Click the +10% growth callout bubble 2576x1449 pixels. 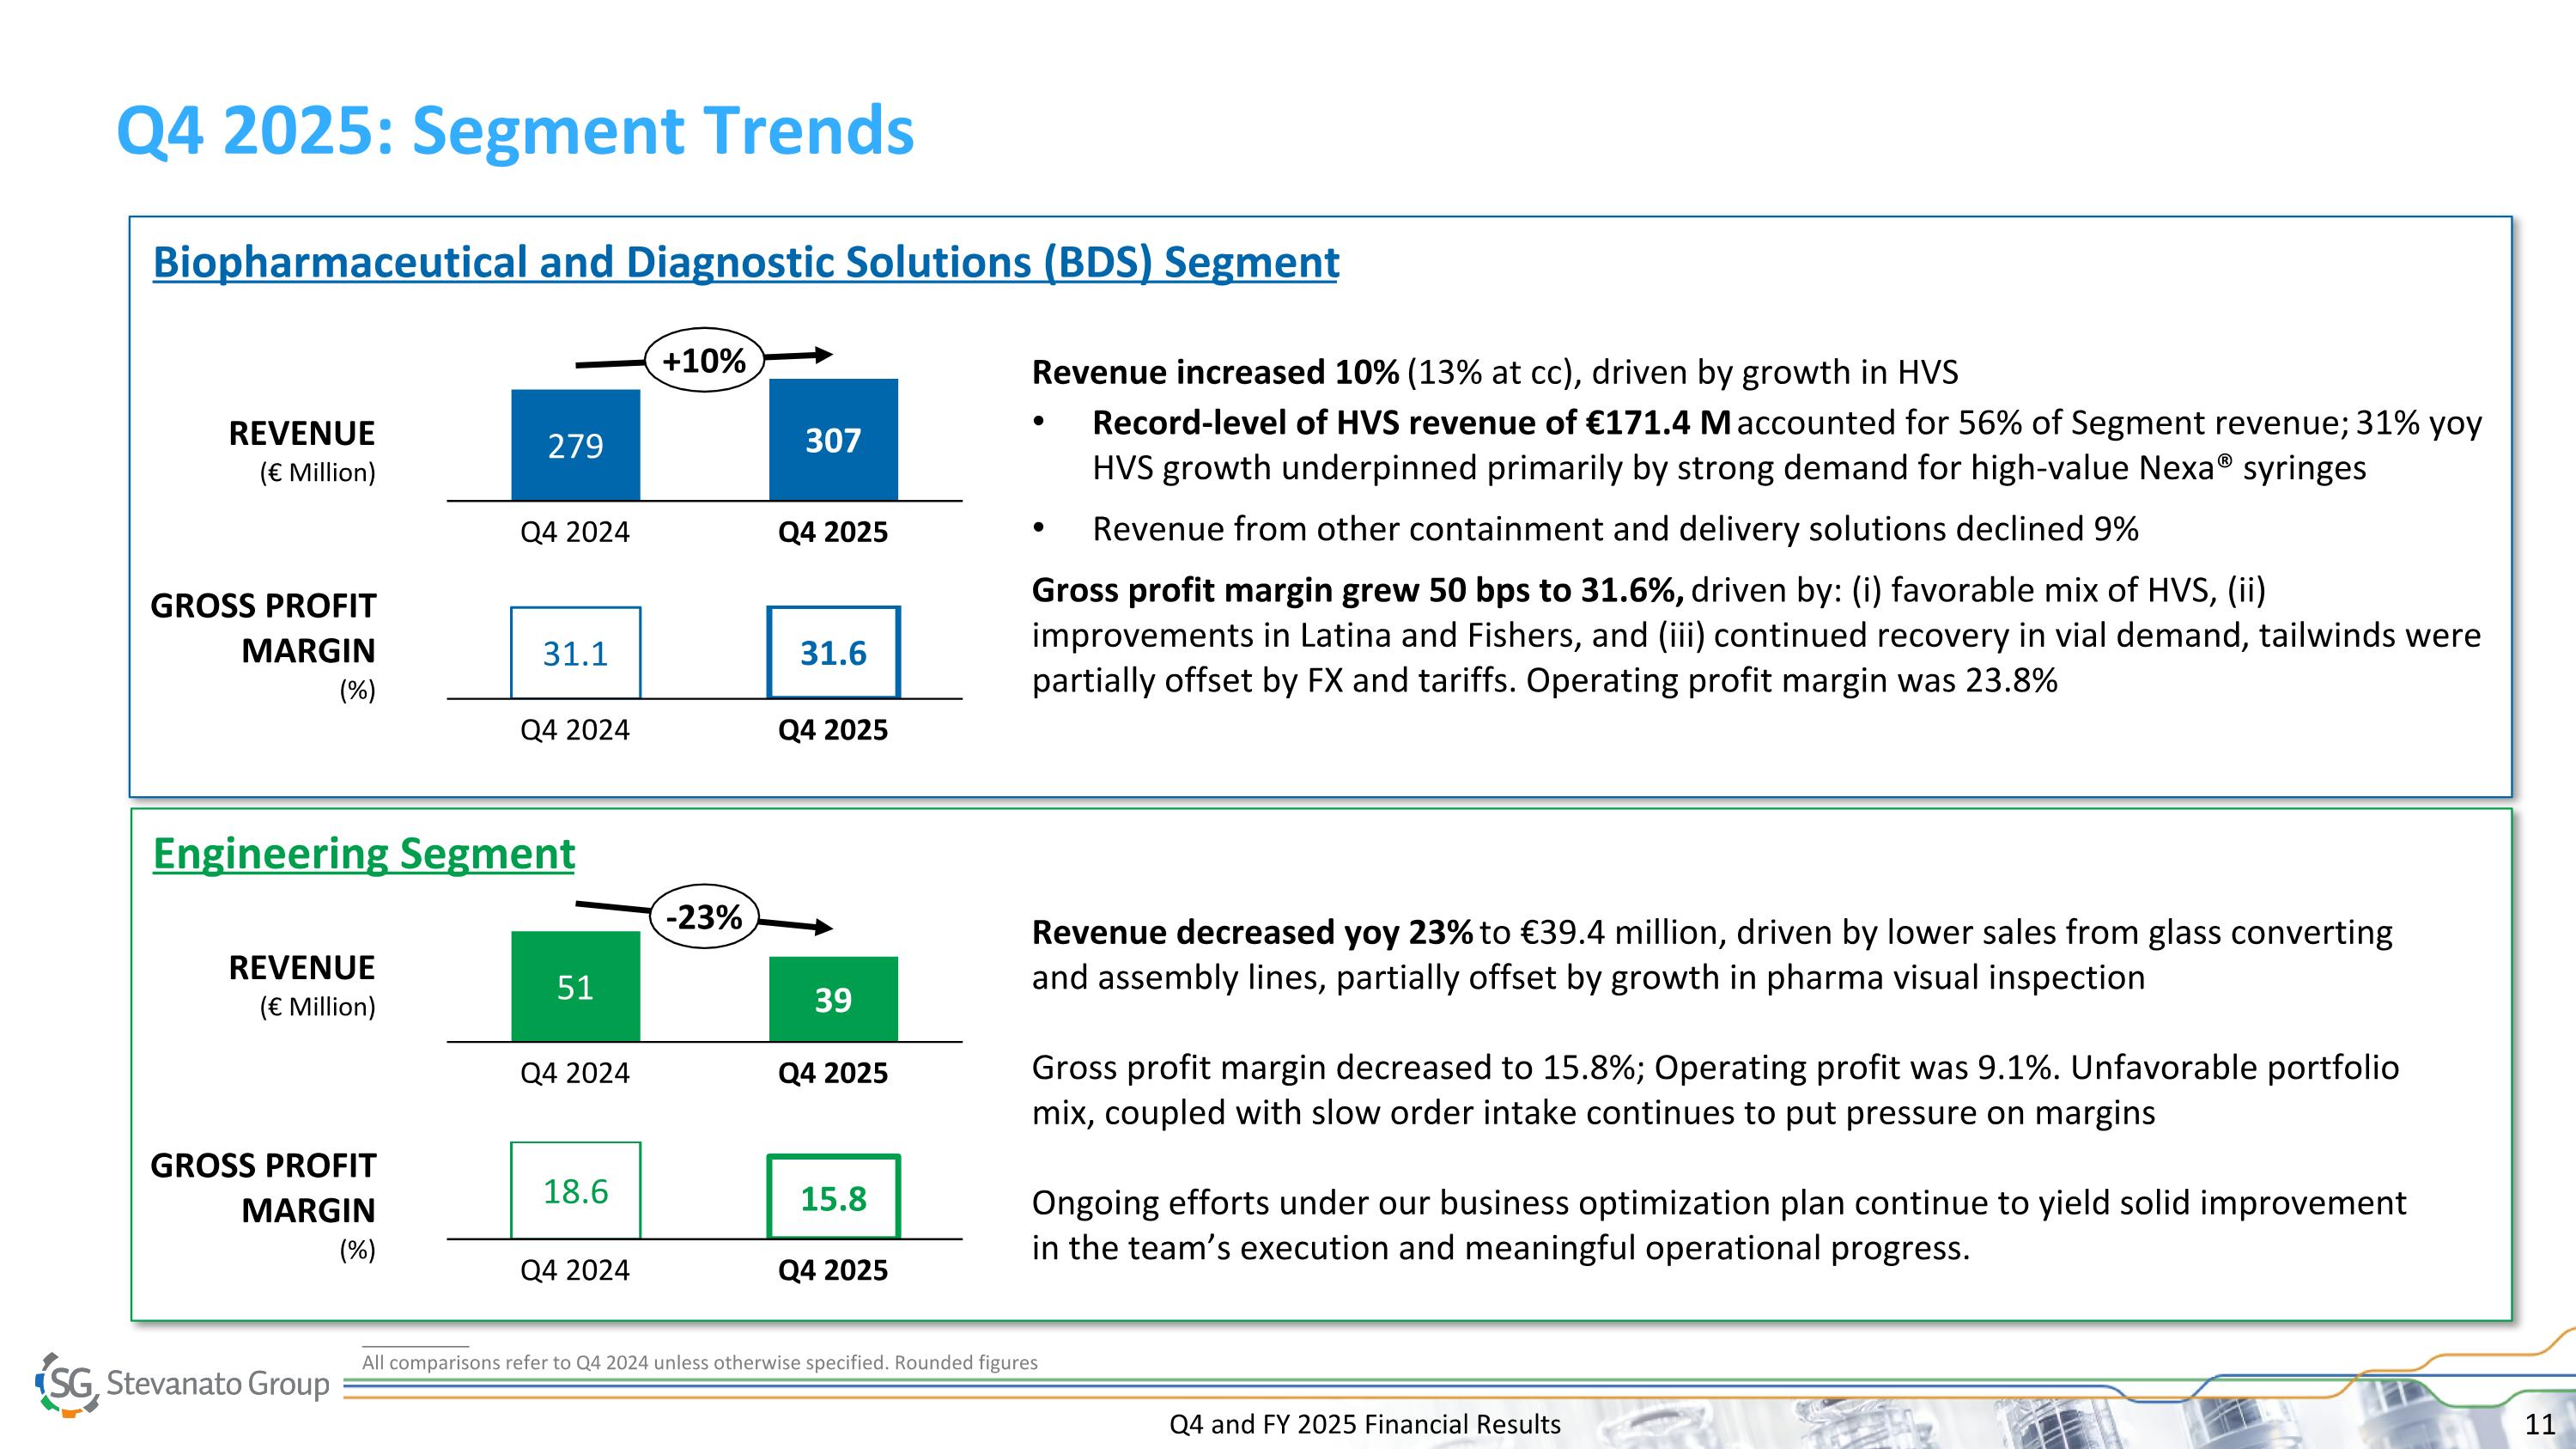point(704,360)
